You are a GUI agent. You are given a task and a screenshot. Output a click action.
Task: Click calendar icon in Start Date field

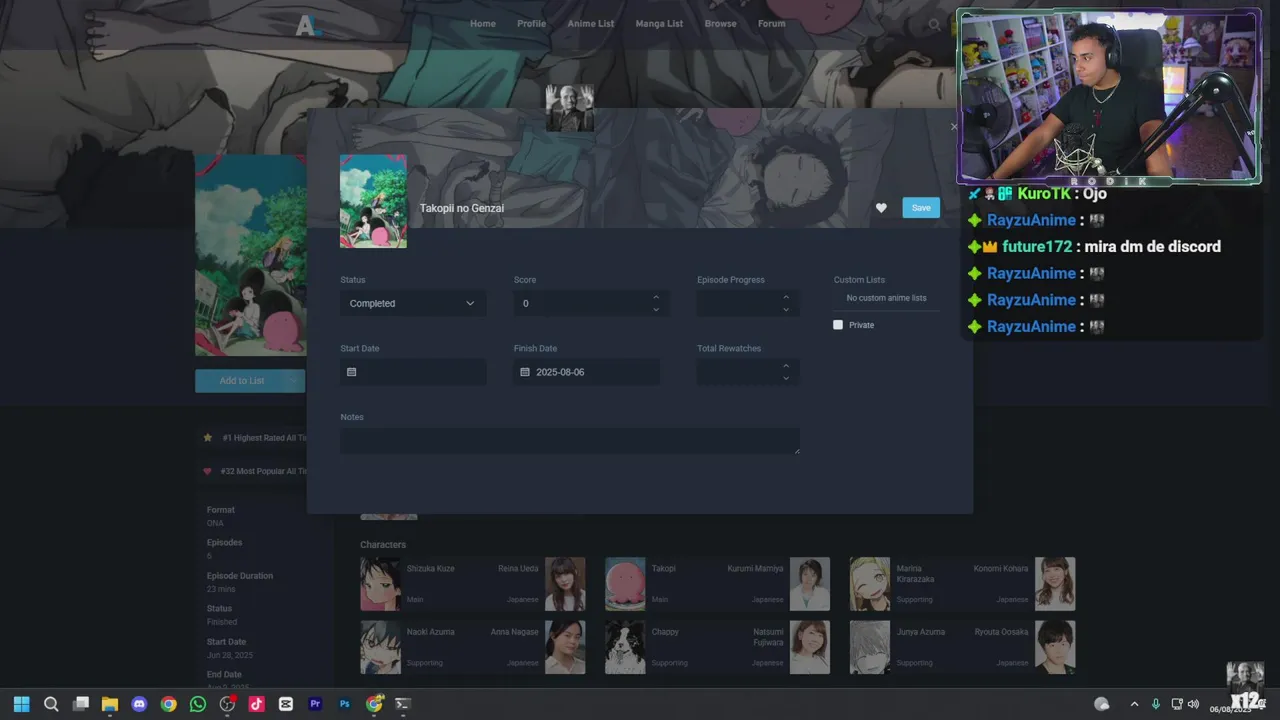[x=351, y=372]
